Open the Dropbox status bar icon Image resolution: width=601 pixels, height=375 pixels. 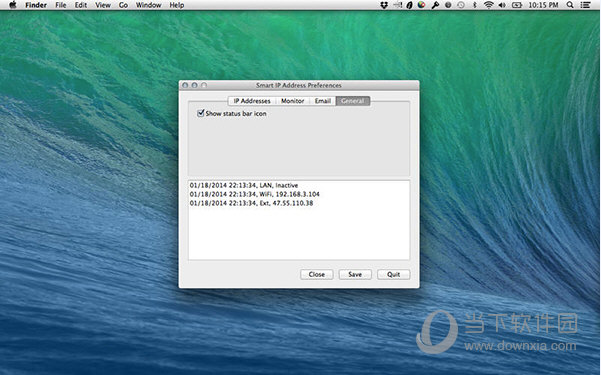384,5
